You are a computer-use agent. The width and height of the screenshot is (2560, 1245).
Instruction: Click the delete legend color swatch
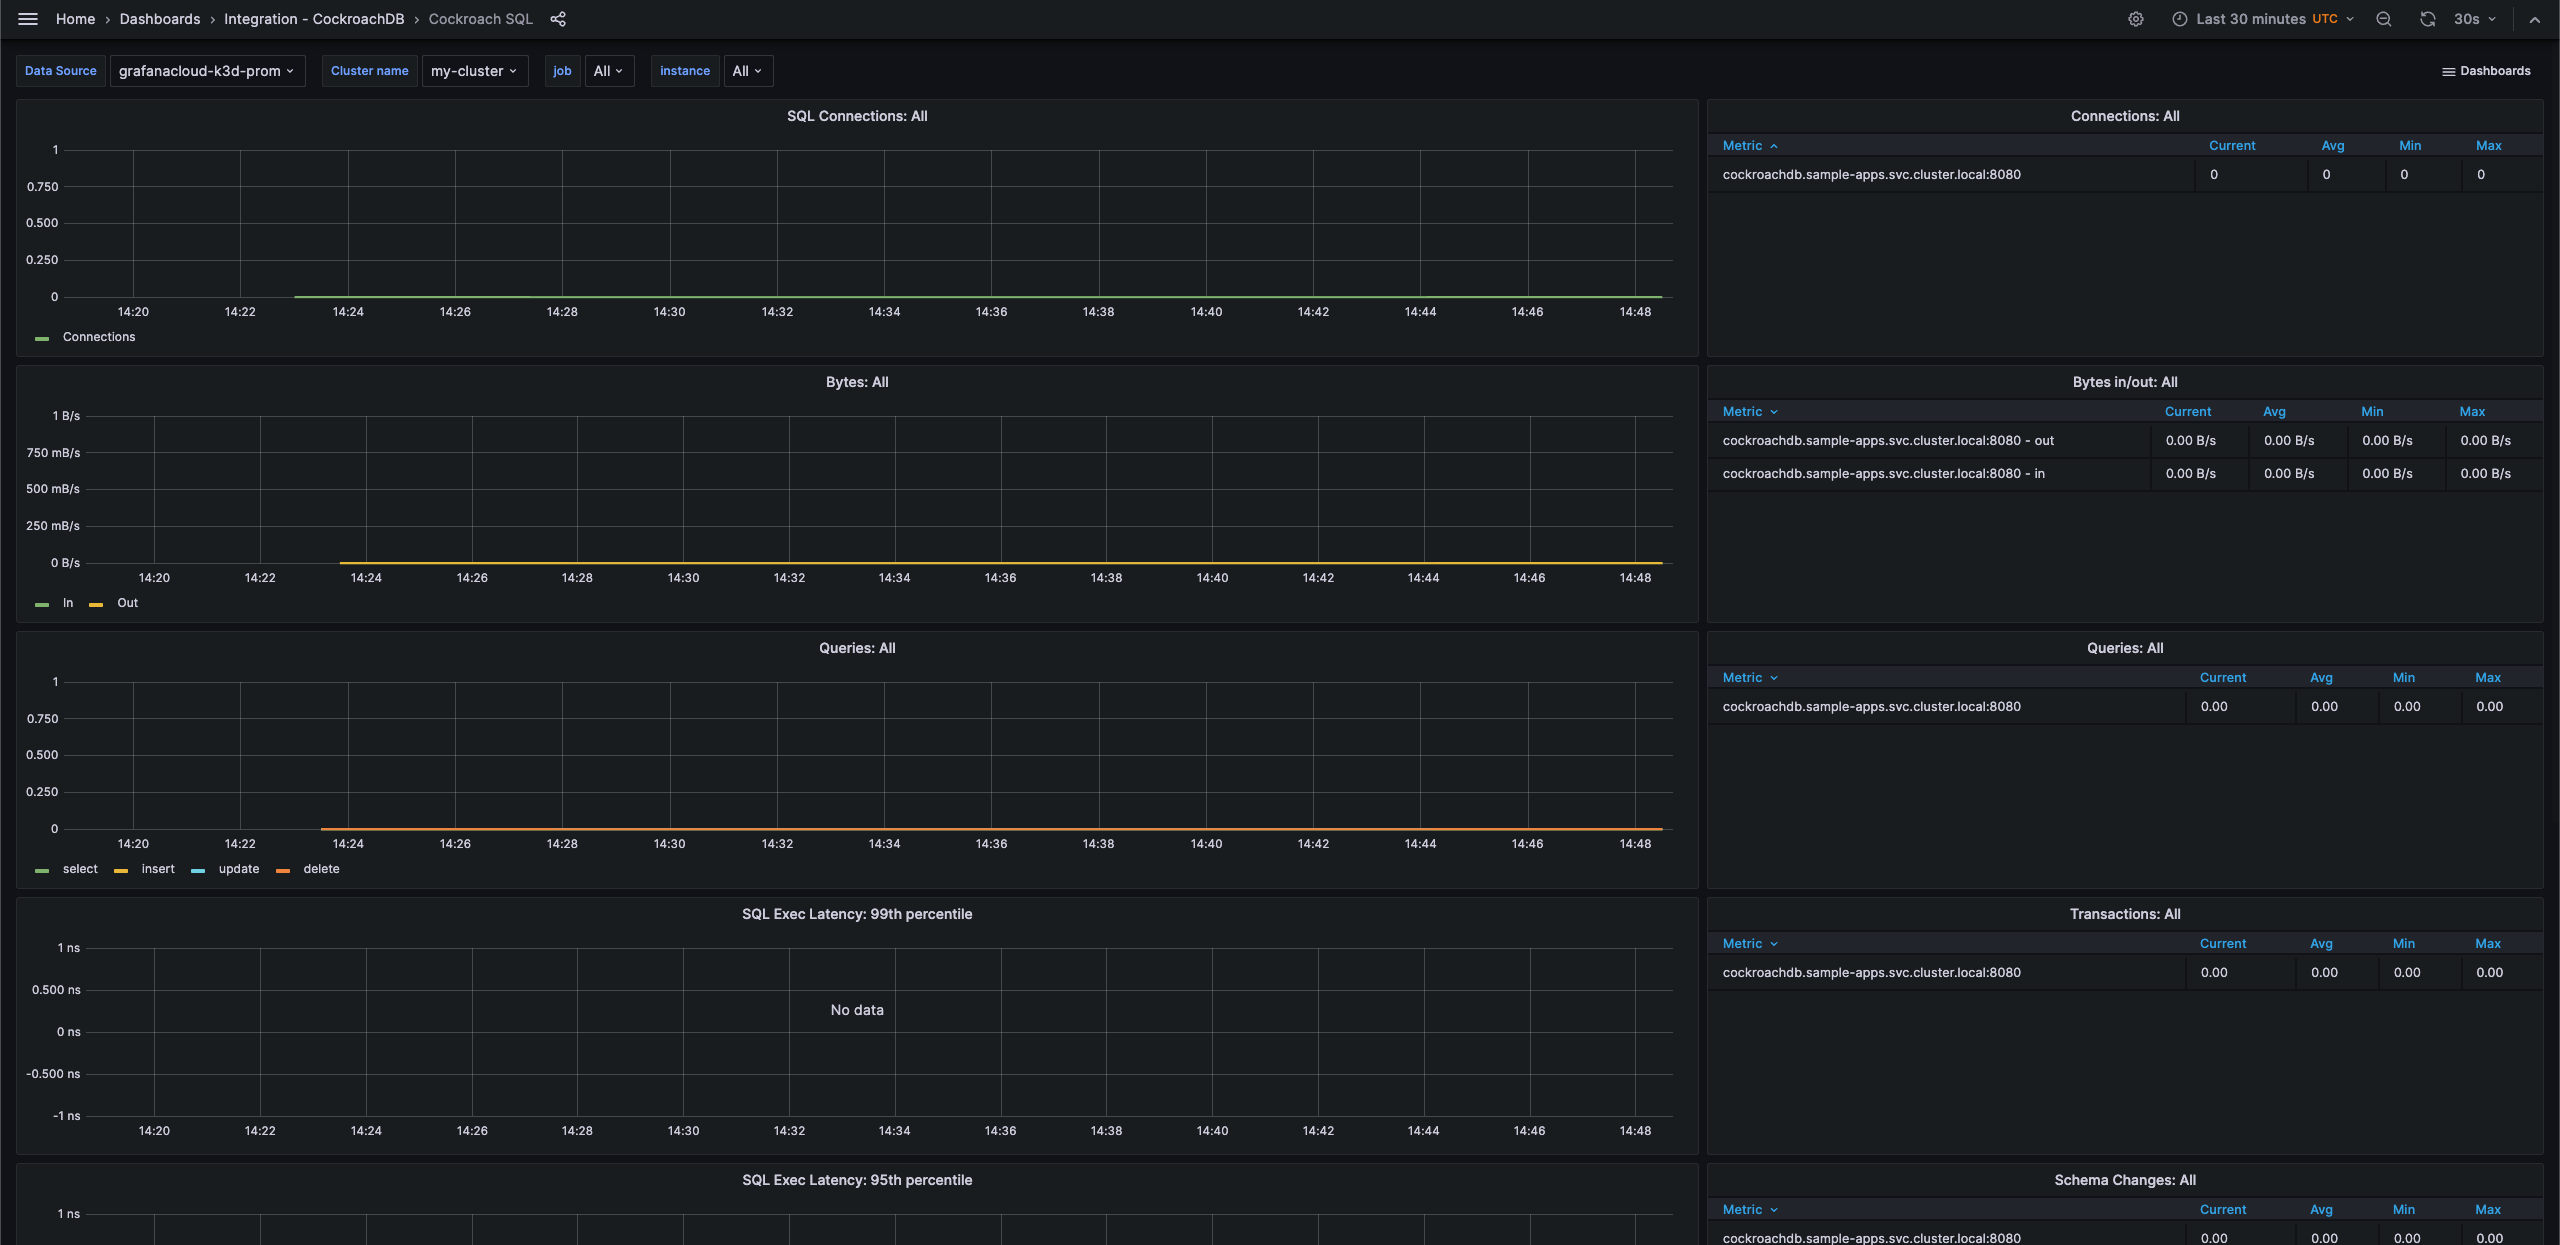[x=283, y=870]
